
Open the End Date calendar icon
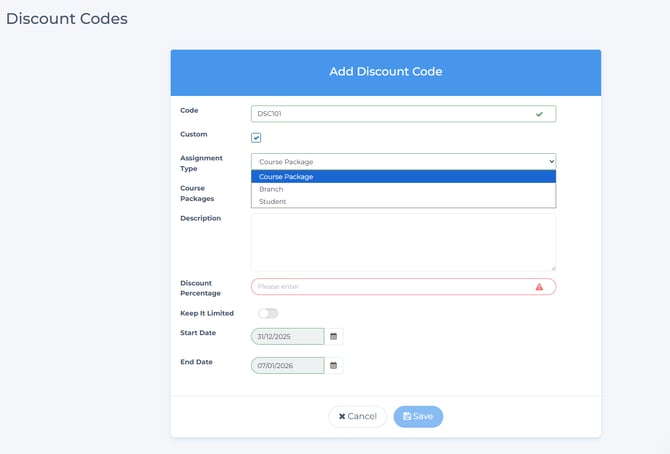point(334,366)
